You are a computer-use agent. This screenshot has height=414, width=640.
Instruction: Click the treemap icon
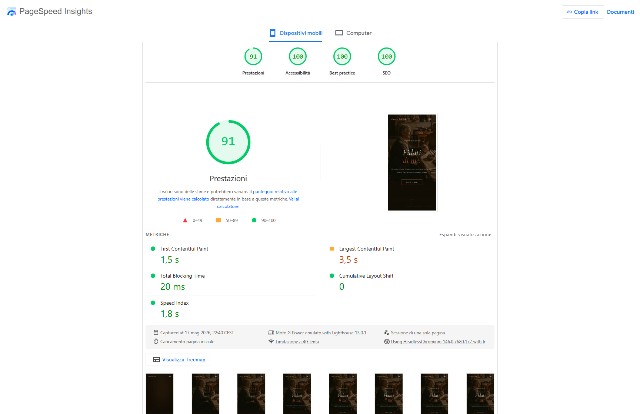tap(156, 360)
